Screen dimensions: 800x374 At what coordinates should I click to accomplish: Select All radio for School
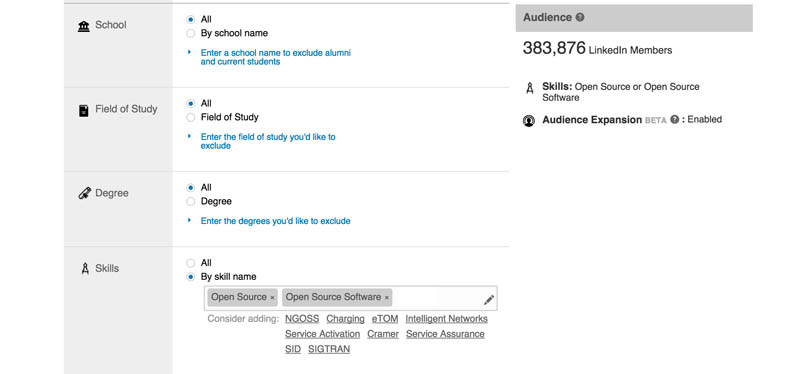191,19
